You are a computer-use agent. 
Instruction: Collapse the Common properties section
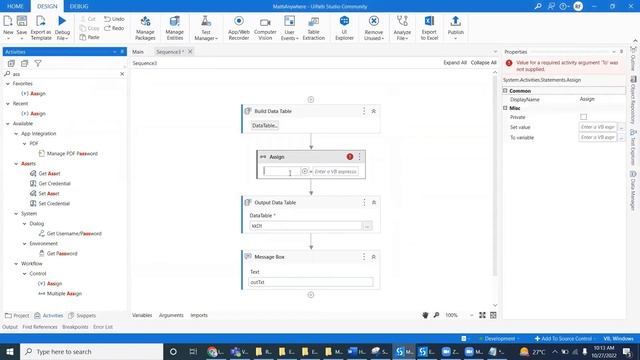[505, 91]
